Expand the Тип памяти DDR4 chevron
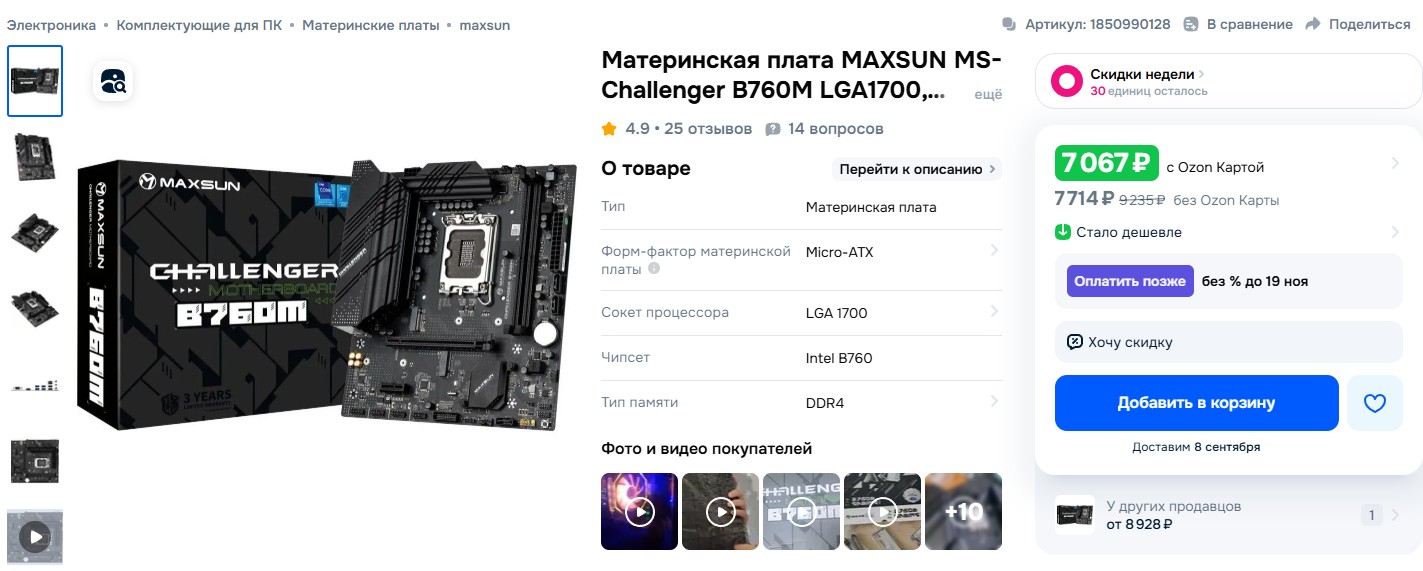1423x571 pixels. [x=994, y=402]
